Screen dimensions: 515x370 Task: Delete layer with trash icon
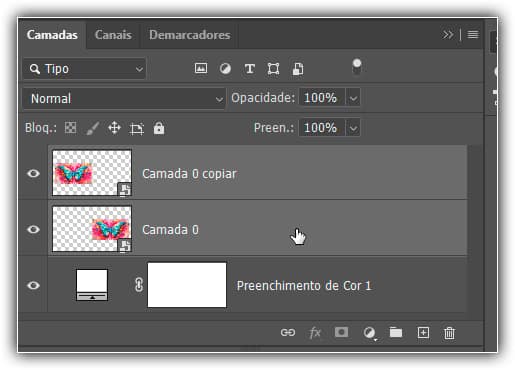tap(449, 333)
